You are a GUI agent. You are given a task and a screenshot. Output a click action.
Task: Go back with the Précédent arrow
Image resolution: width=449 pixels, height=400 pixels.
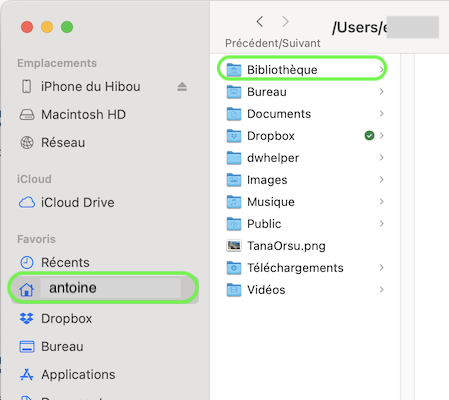[260, 22]
